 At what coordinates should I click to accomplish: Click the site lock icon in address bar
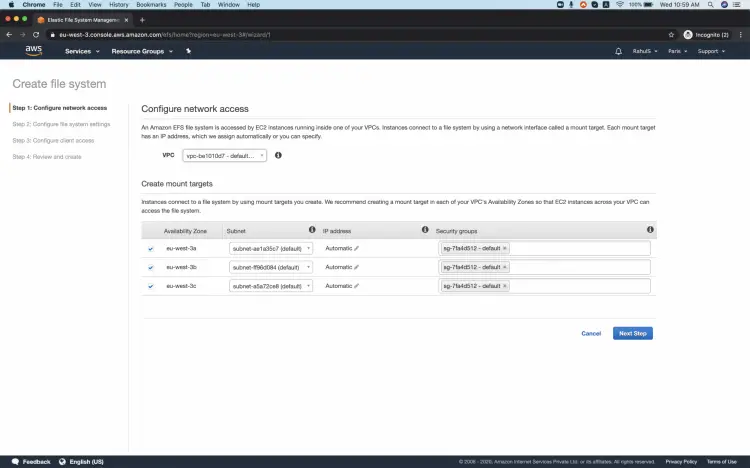tap(53, 34)
